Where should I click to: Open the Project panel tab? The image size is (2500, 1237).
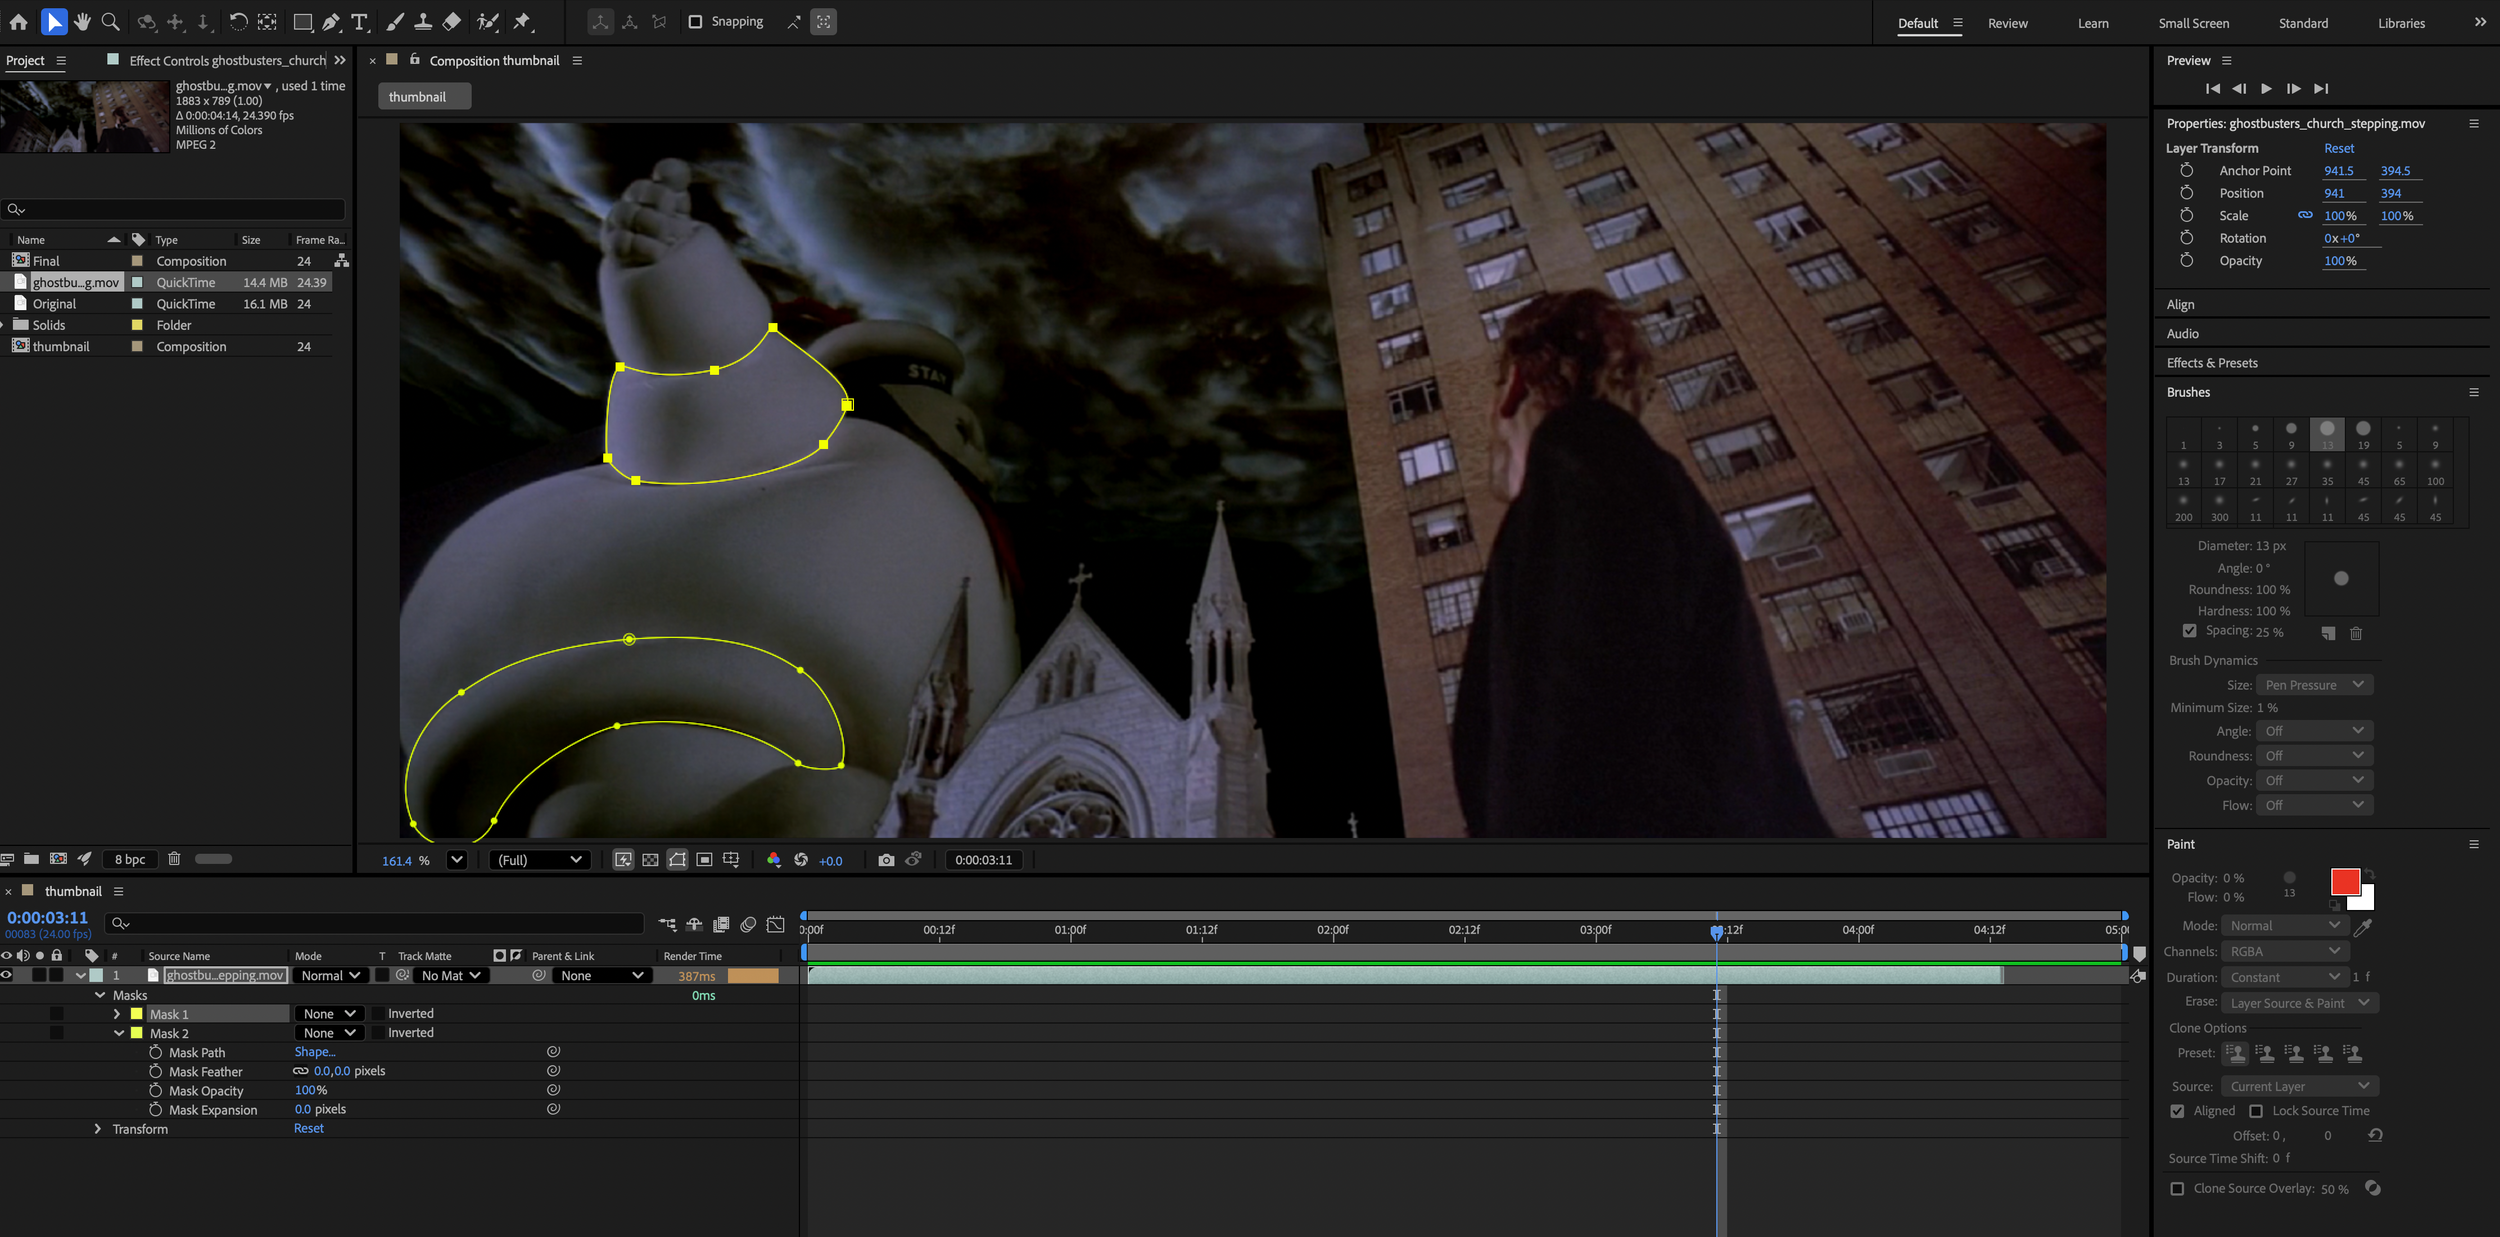(x=25, y=61)
